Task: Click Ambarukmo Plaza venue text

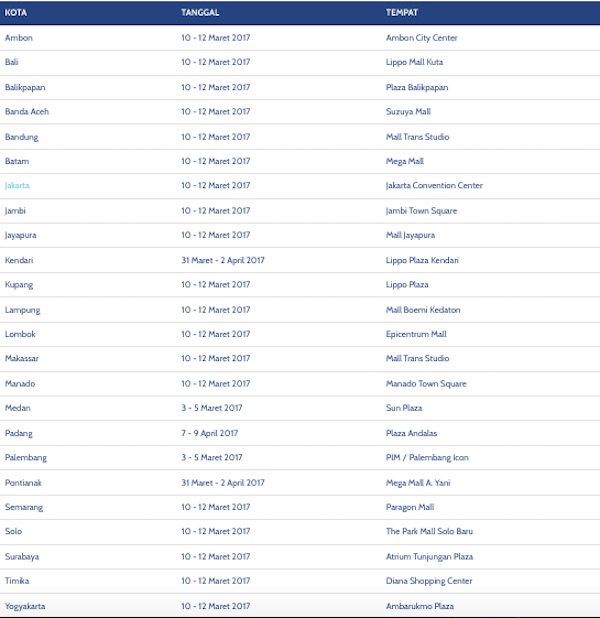Action: click(x=419, y=606)
